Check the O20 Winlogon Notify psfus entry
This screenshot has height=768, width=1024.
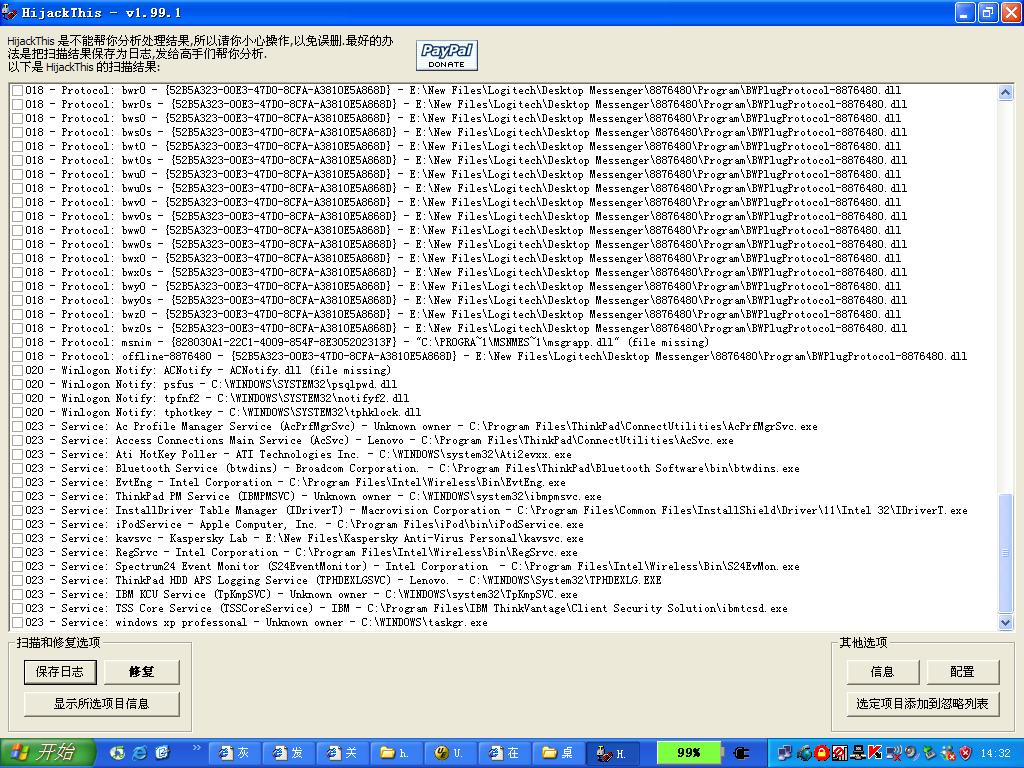(18, 384)
